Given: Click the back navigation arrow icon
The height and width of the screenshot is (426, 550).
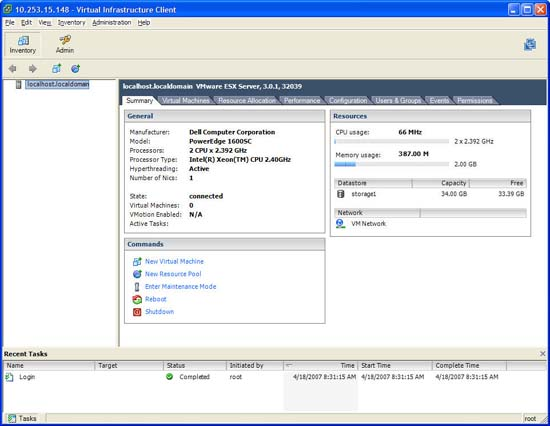Looking at the screenshot, I should pos(13,68).
